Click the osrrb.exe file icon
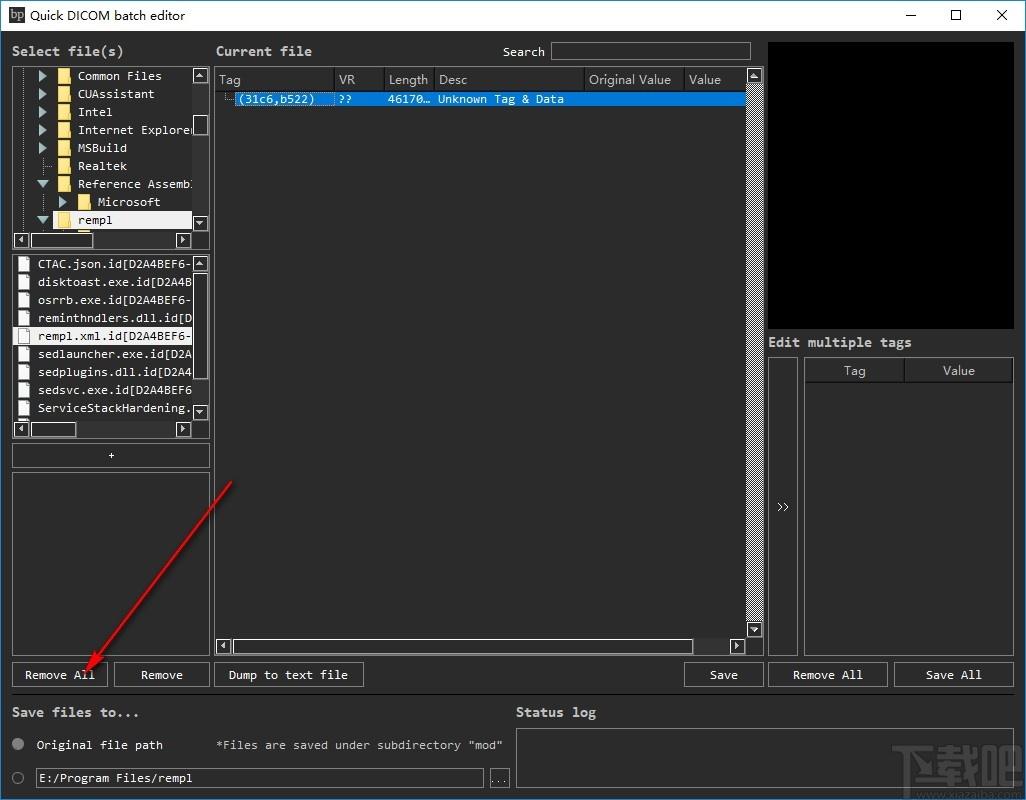 (x=24, y=300)
